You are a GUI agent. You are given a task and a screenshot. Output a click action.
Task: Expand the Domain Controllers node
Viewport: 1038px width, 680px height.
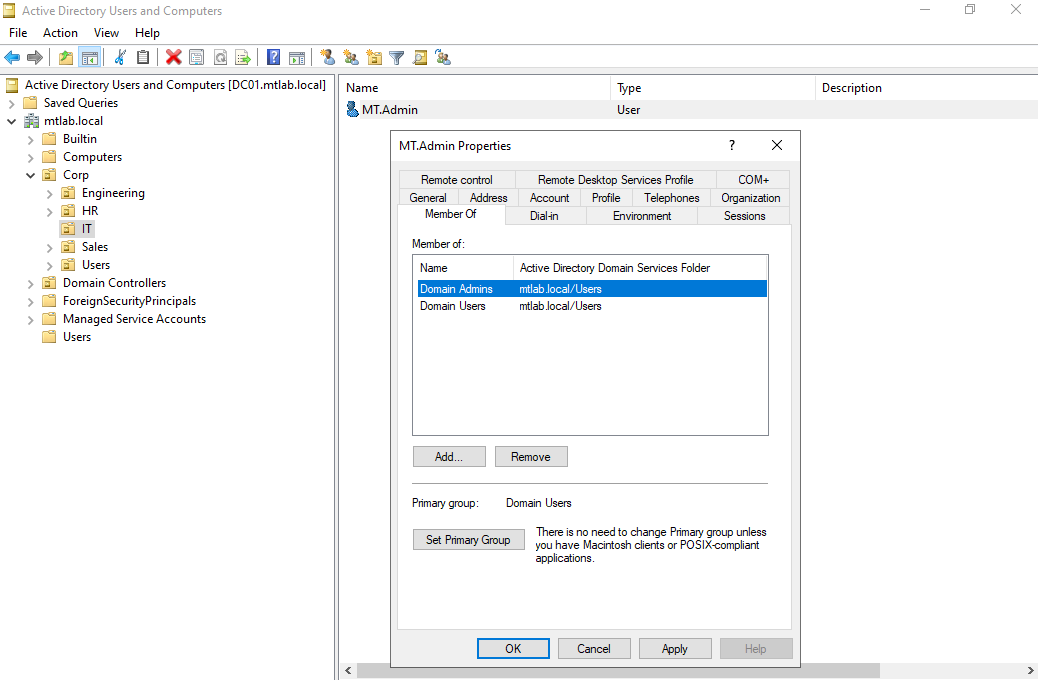[x=30, y=283]
